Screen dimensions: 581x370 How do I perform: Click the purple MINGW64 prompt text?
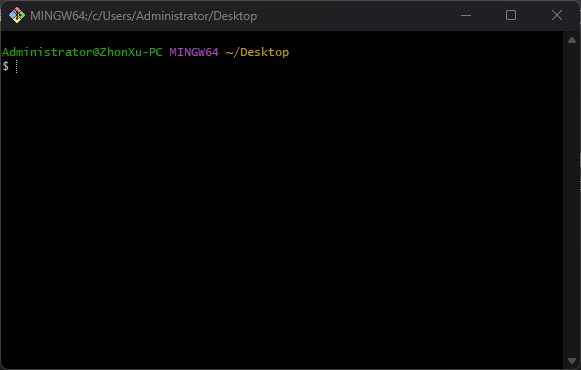[x=194, y=52]
